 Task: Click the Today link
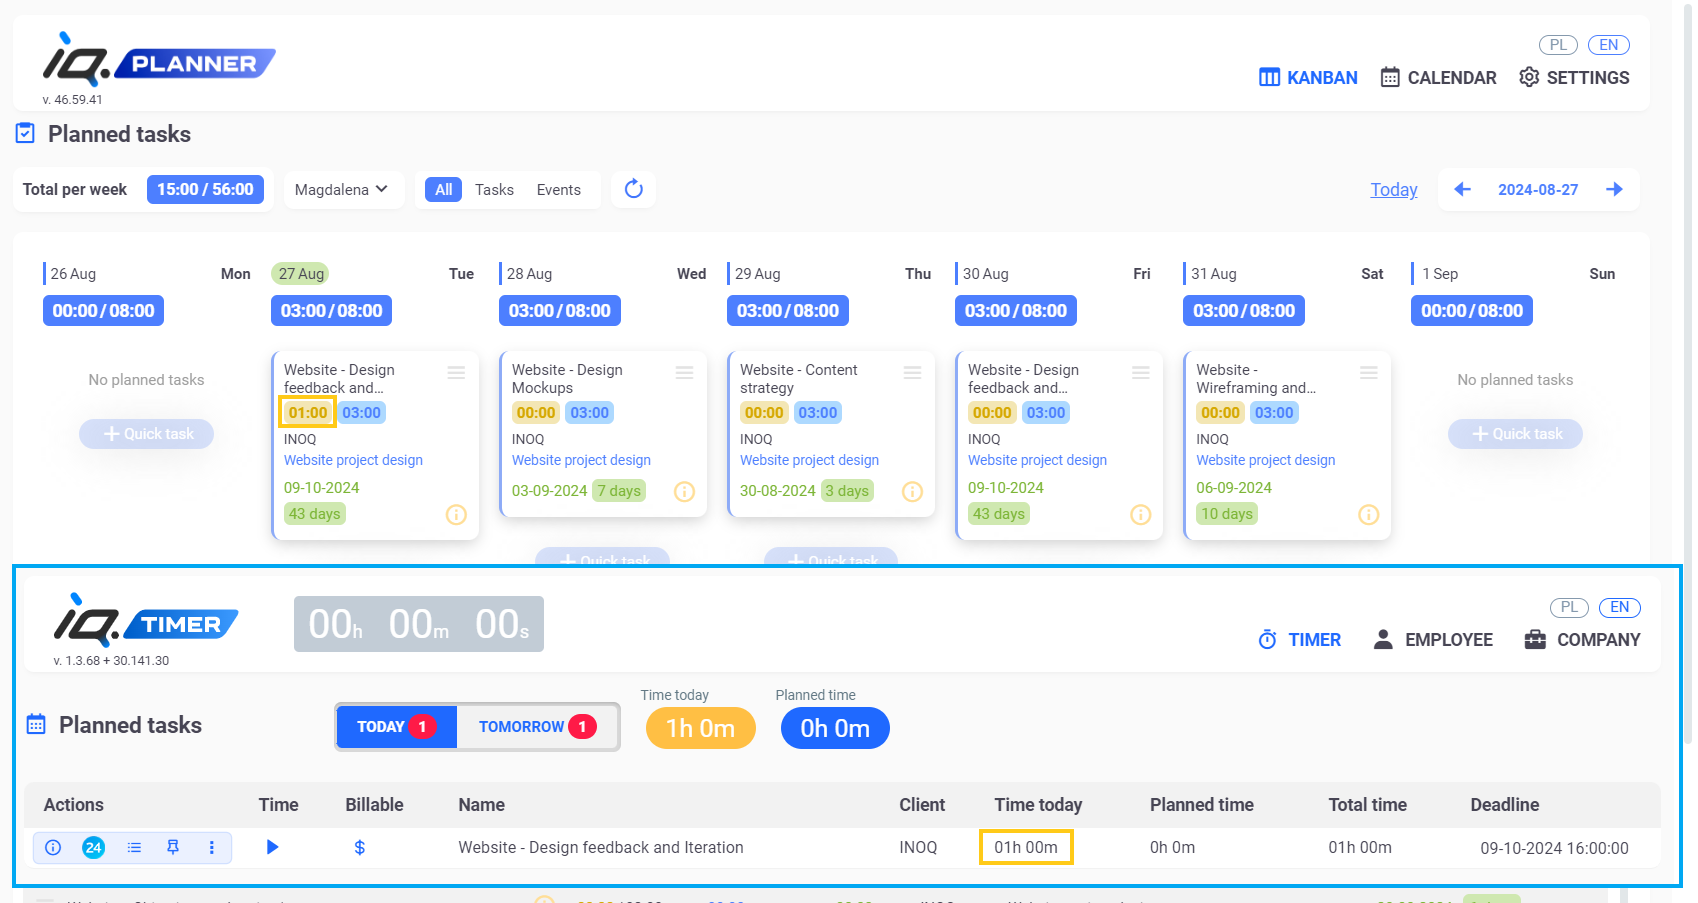(x=1393, y=190)
